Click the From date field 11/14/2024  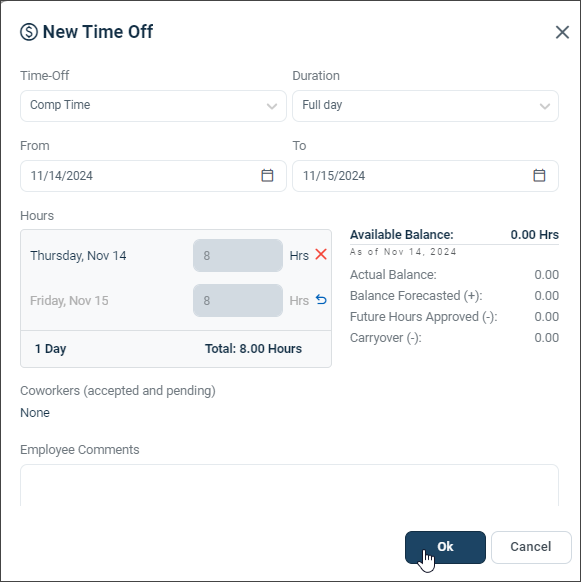click(153, 176)
